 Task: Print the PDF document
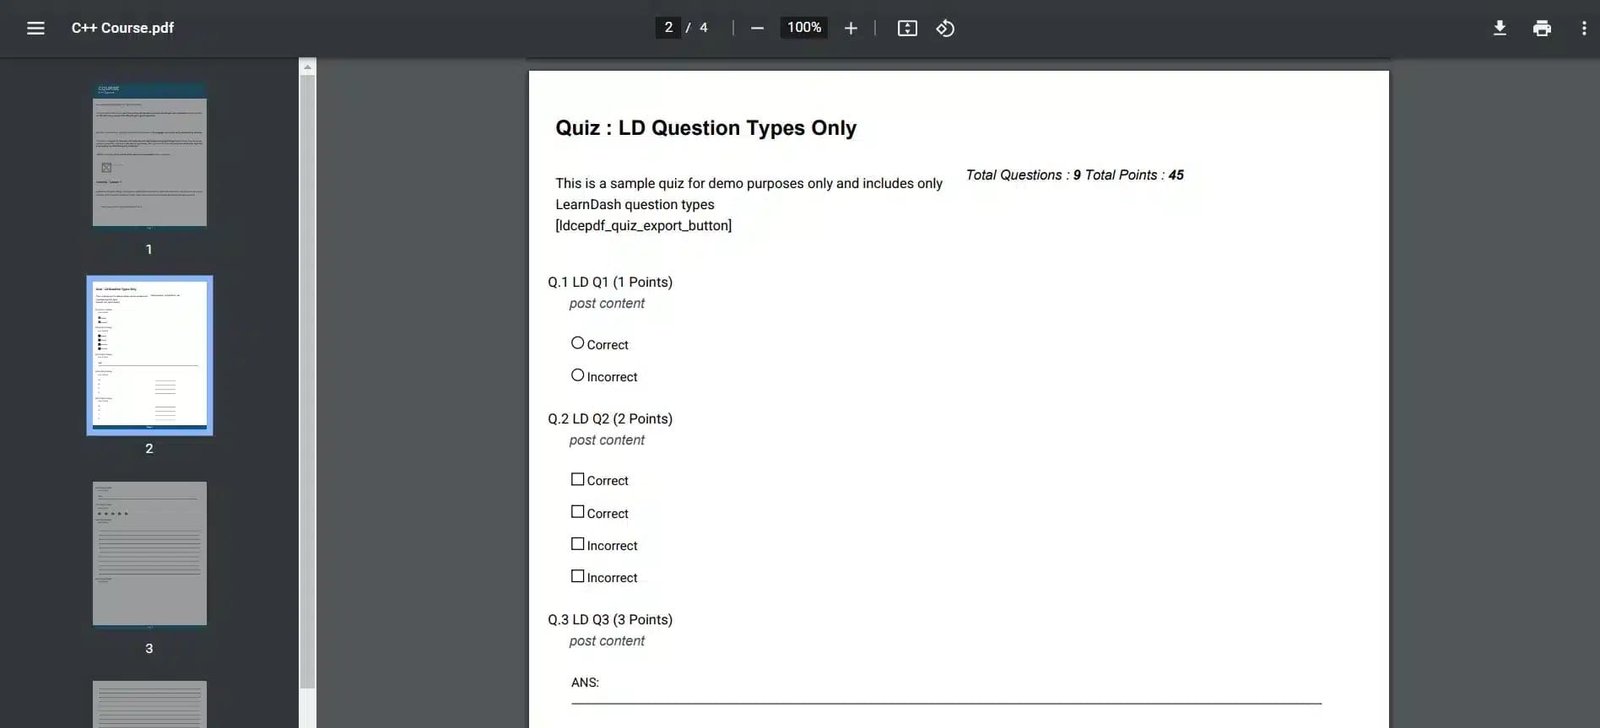click(x=1542, y=28)
